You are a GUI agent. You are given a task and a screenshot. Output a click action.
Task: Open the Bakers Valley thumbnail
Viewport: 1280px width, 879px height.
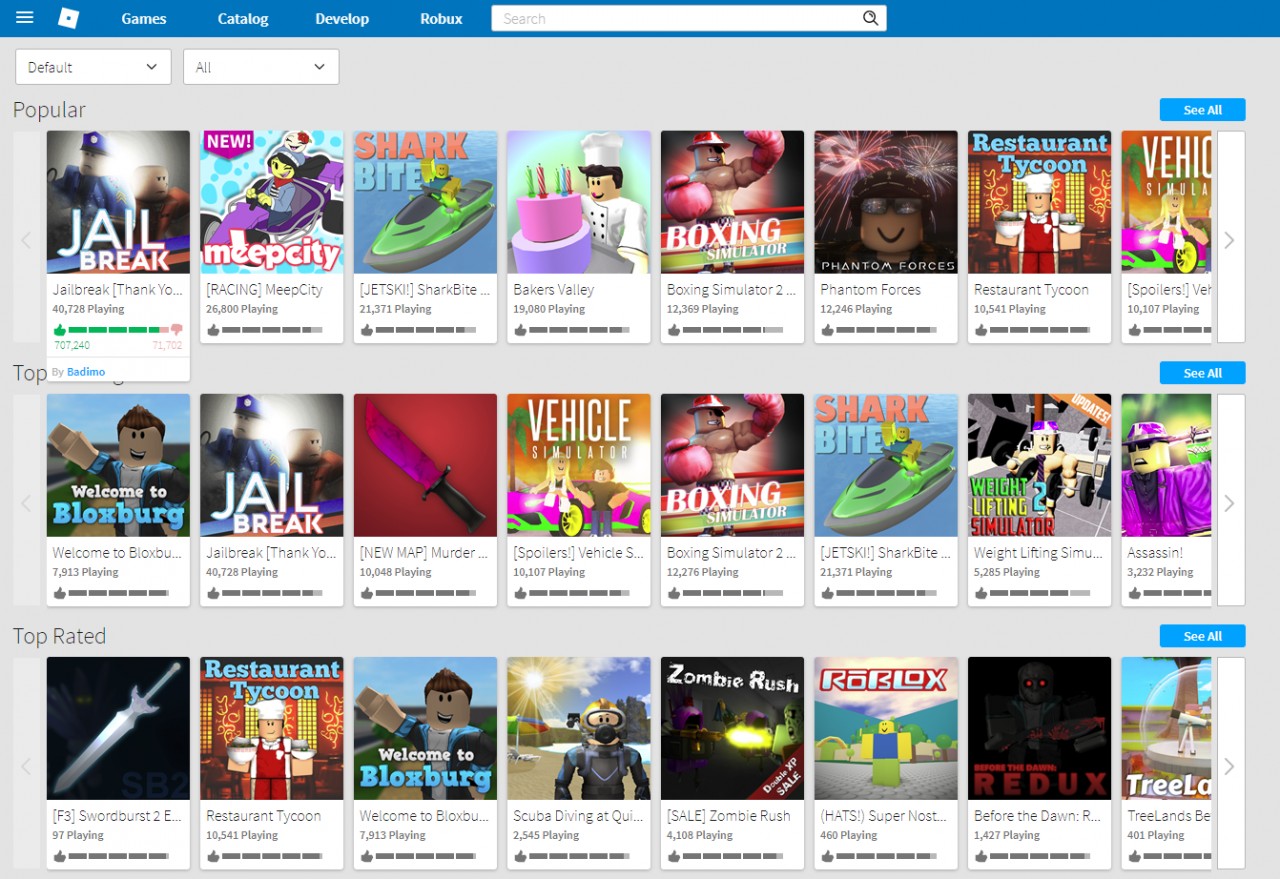point(579,202)
